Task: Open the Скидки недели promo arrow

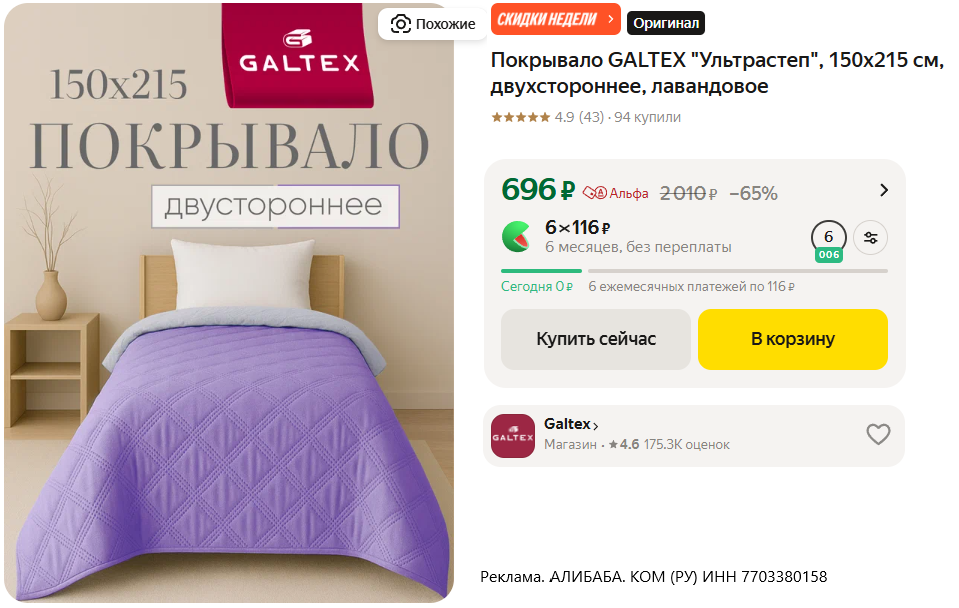Action: coord(610,20)
